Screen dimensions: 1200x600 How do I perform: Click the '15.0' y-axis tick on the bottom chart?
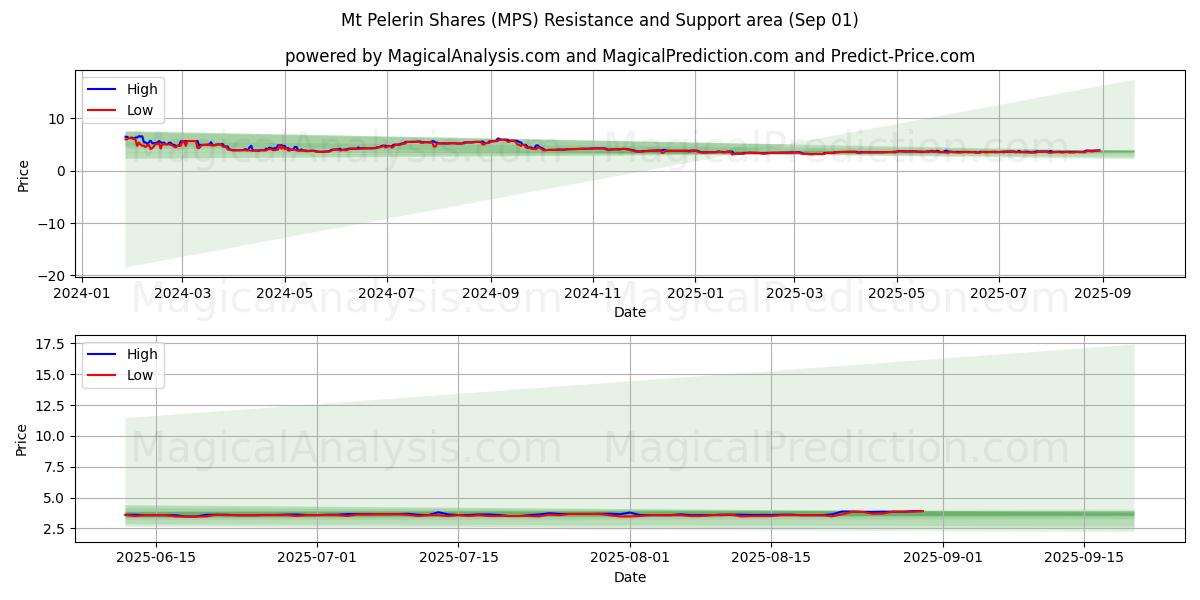pos(51,375)
